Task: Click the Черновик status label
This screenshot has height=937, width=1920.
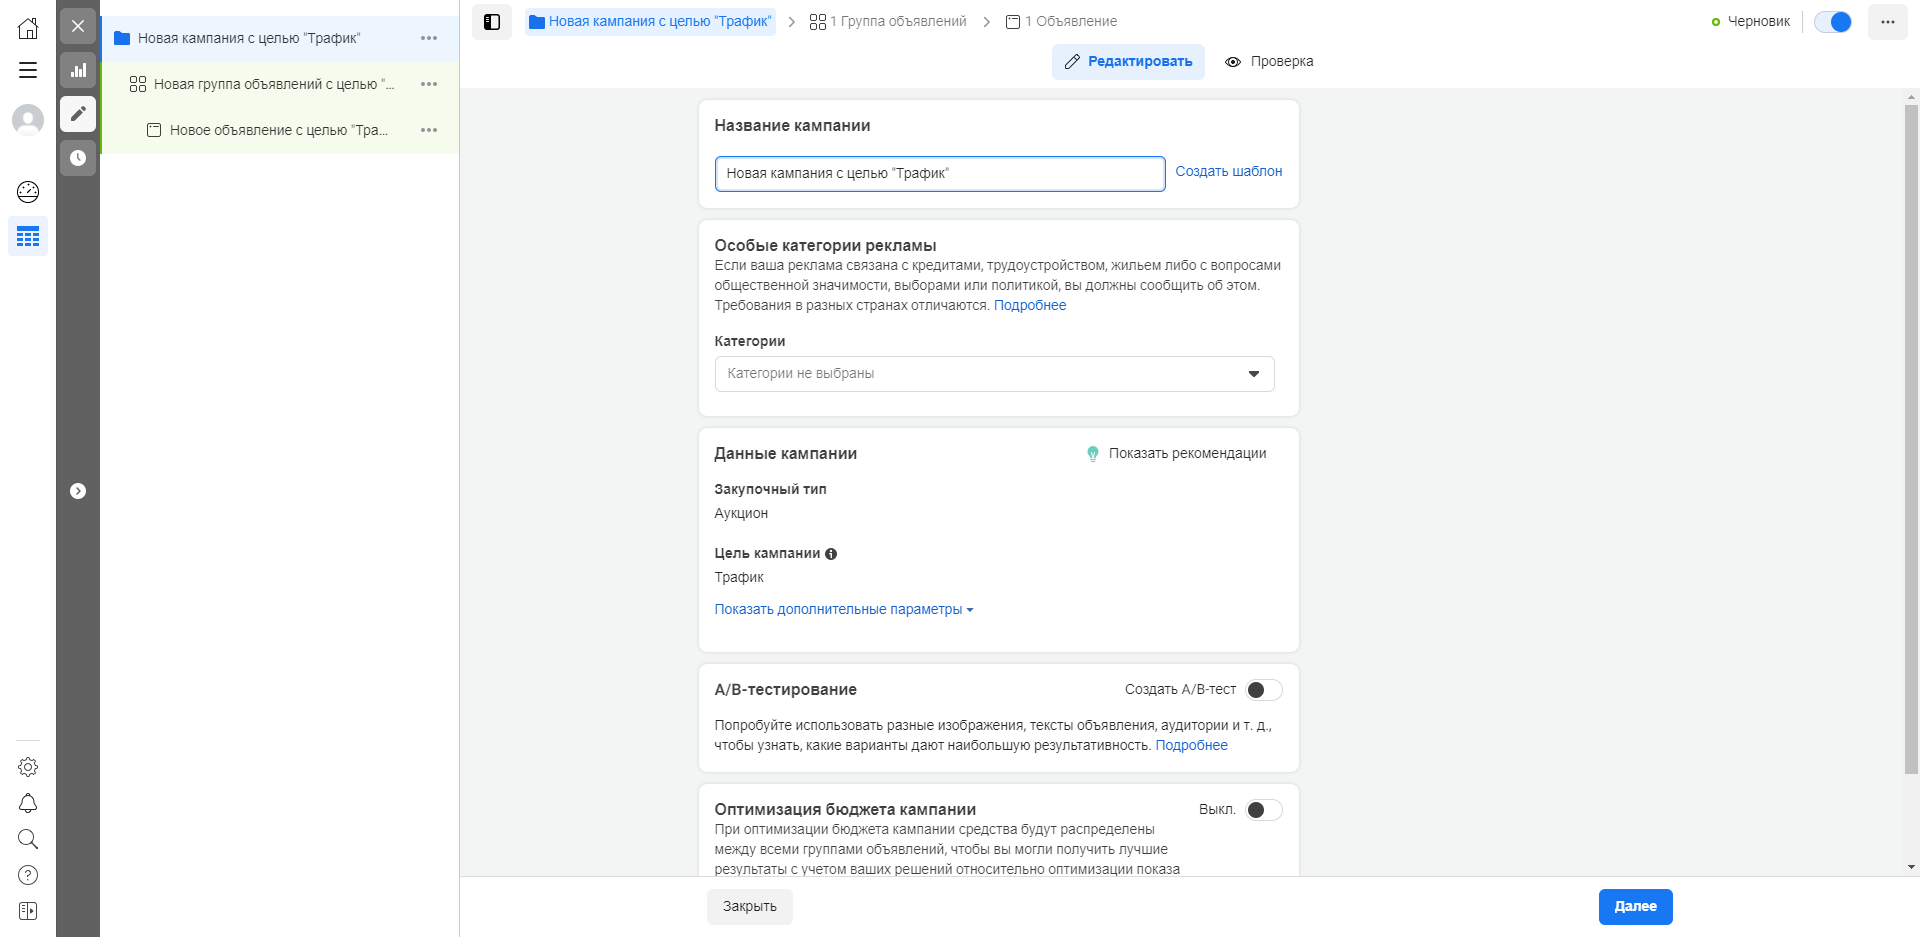Action: (x=1758, y=22)
